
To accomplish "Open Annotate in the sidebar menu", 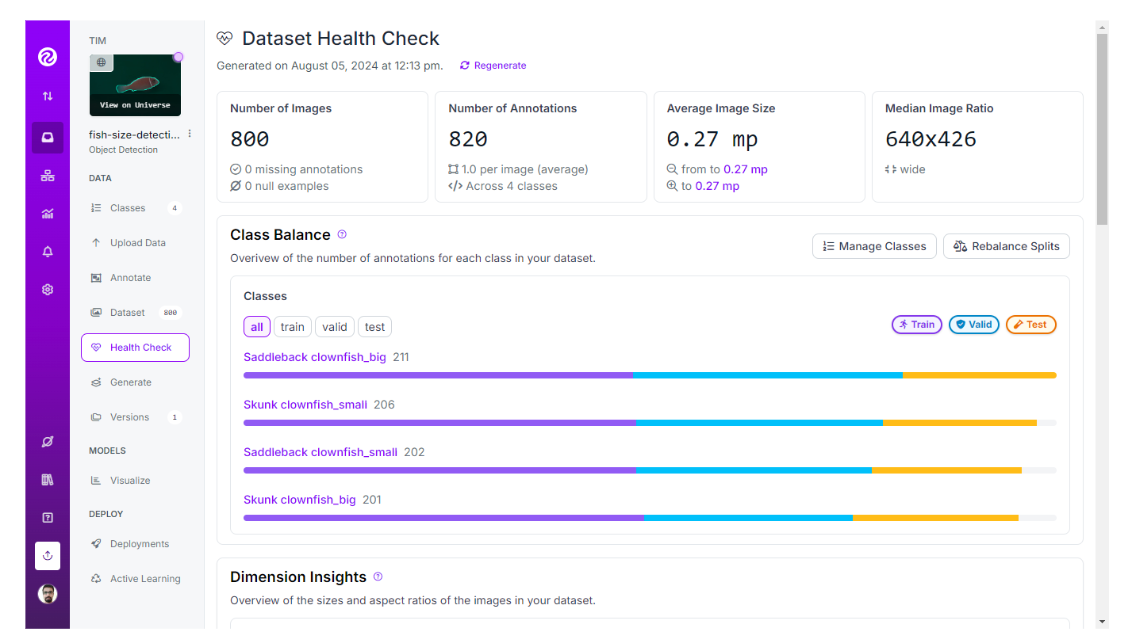I will pos(130,278).
